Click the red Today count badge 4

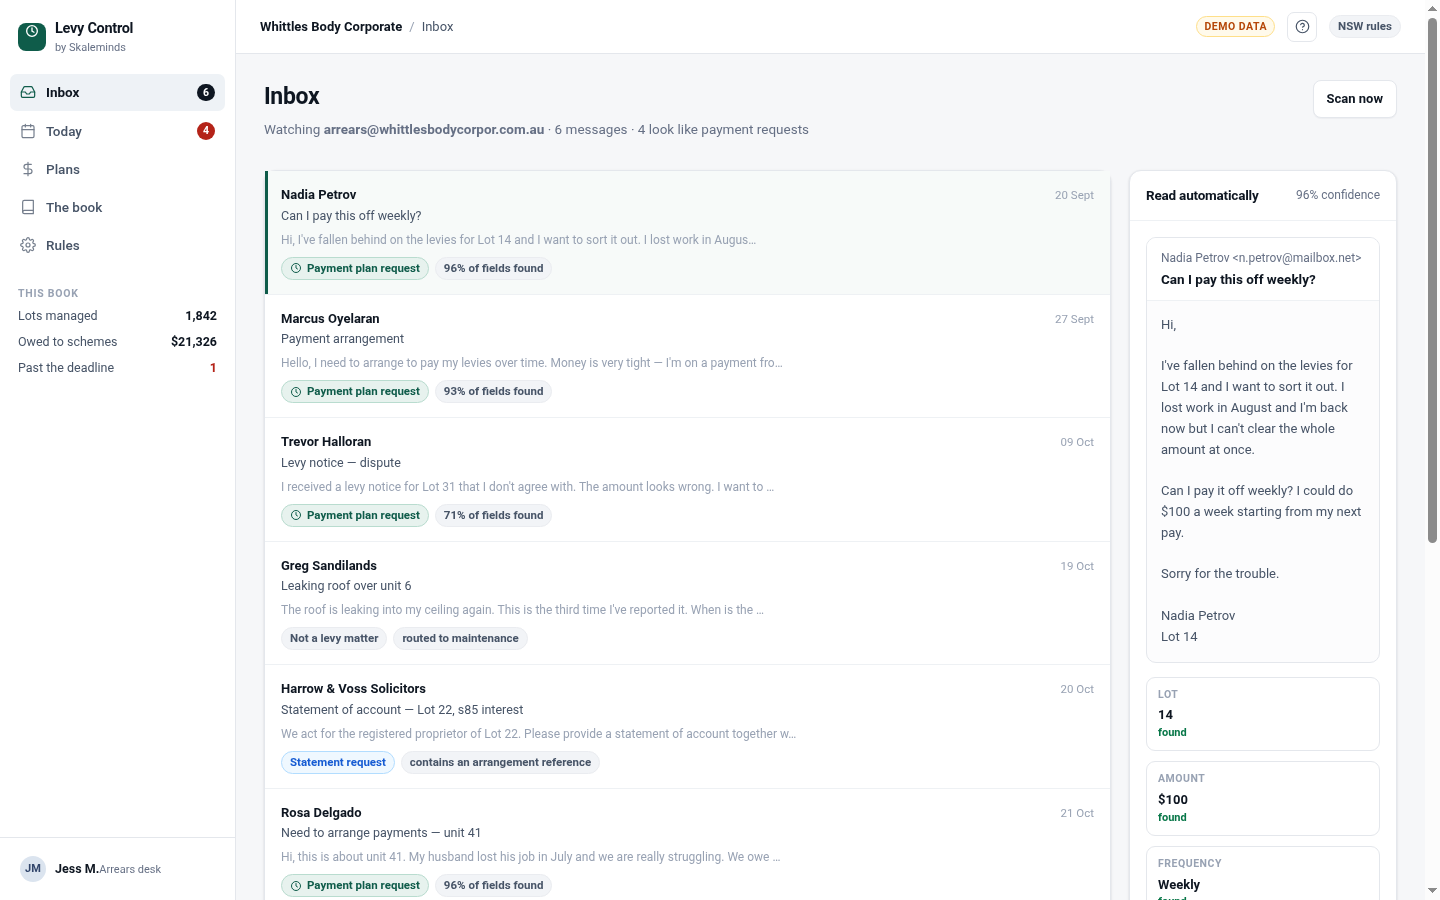click(206, 131)
